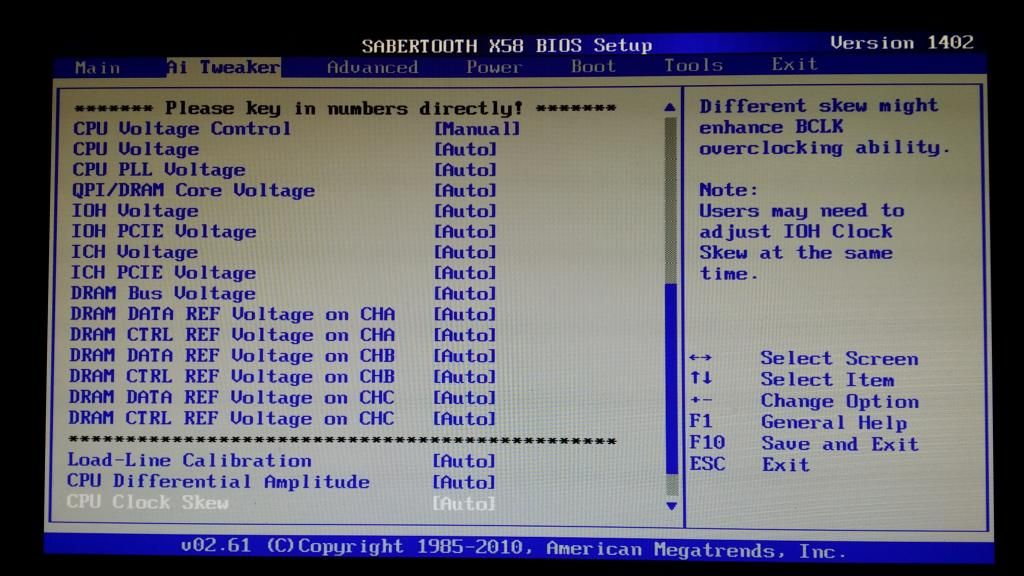Screen dimensions: 1024x576
Task: Click the scroll down arrow
Action: (x=671, y=505)
